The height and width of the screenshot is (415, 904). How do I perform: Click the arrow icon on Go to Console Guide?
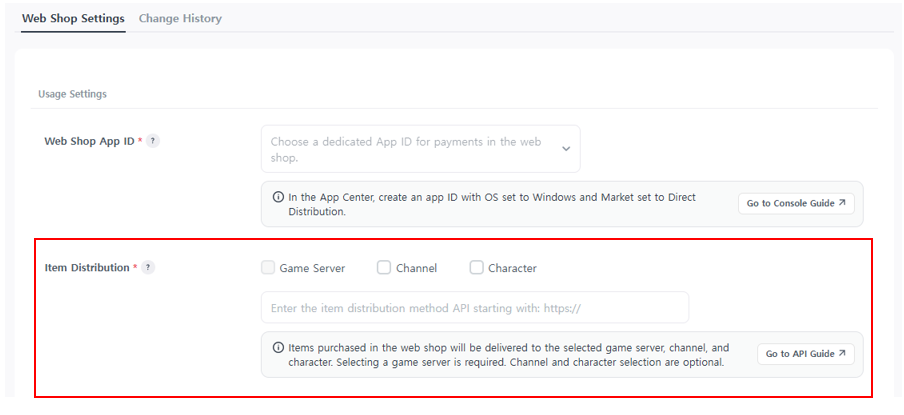click(842, 204)
